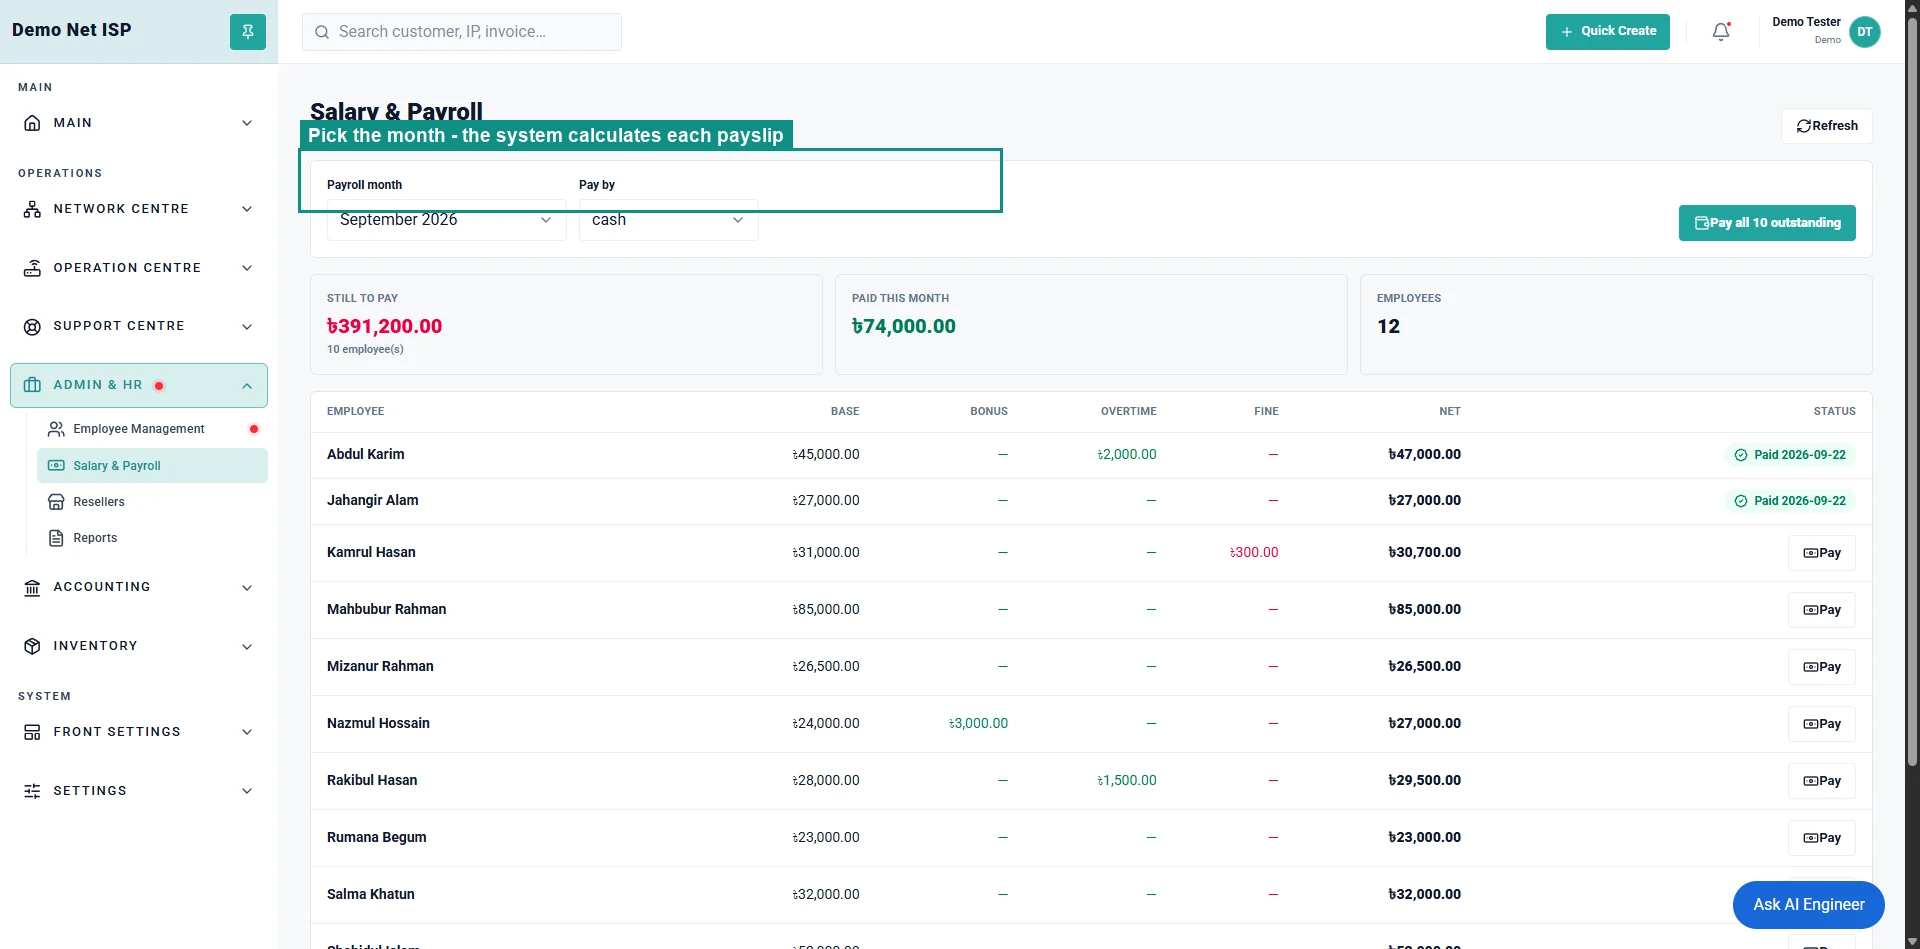Click the Operation Centre router icon
This screenshot has height=949, width=1920.
coord(32,268)
